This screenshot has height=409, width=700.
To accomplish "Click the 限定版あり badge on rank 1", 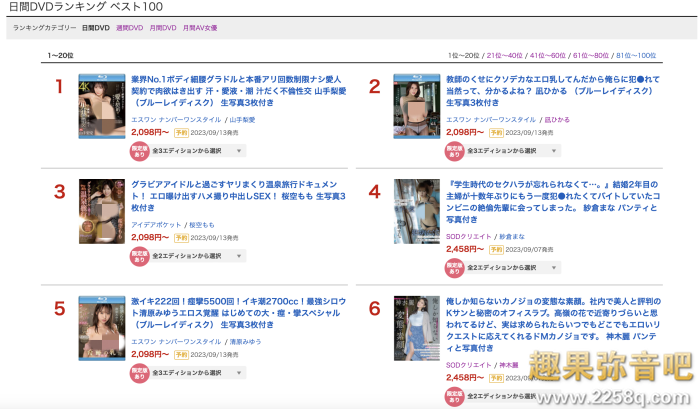I will point(139,151).
